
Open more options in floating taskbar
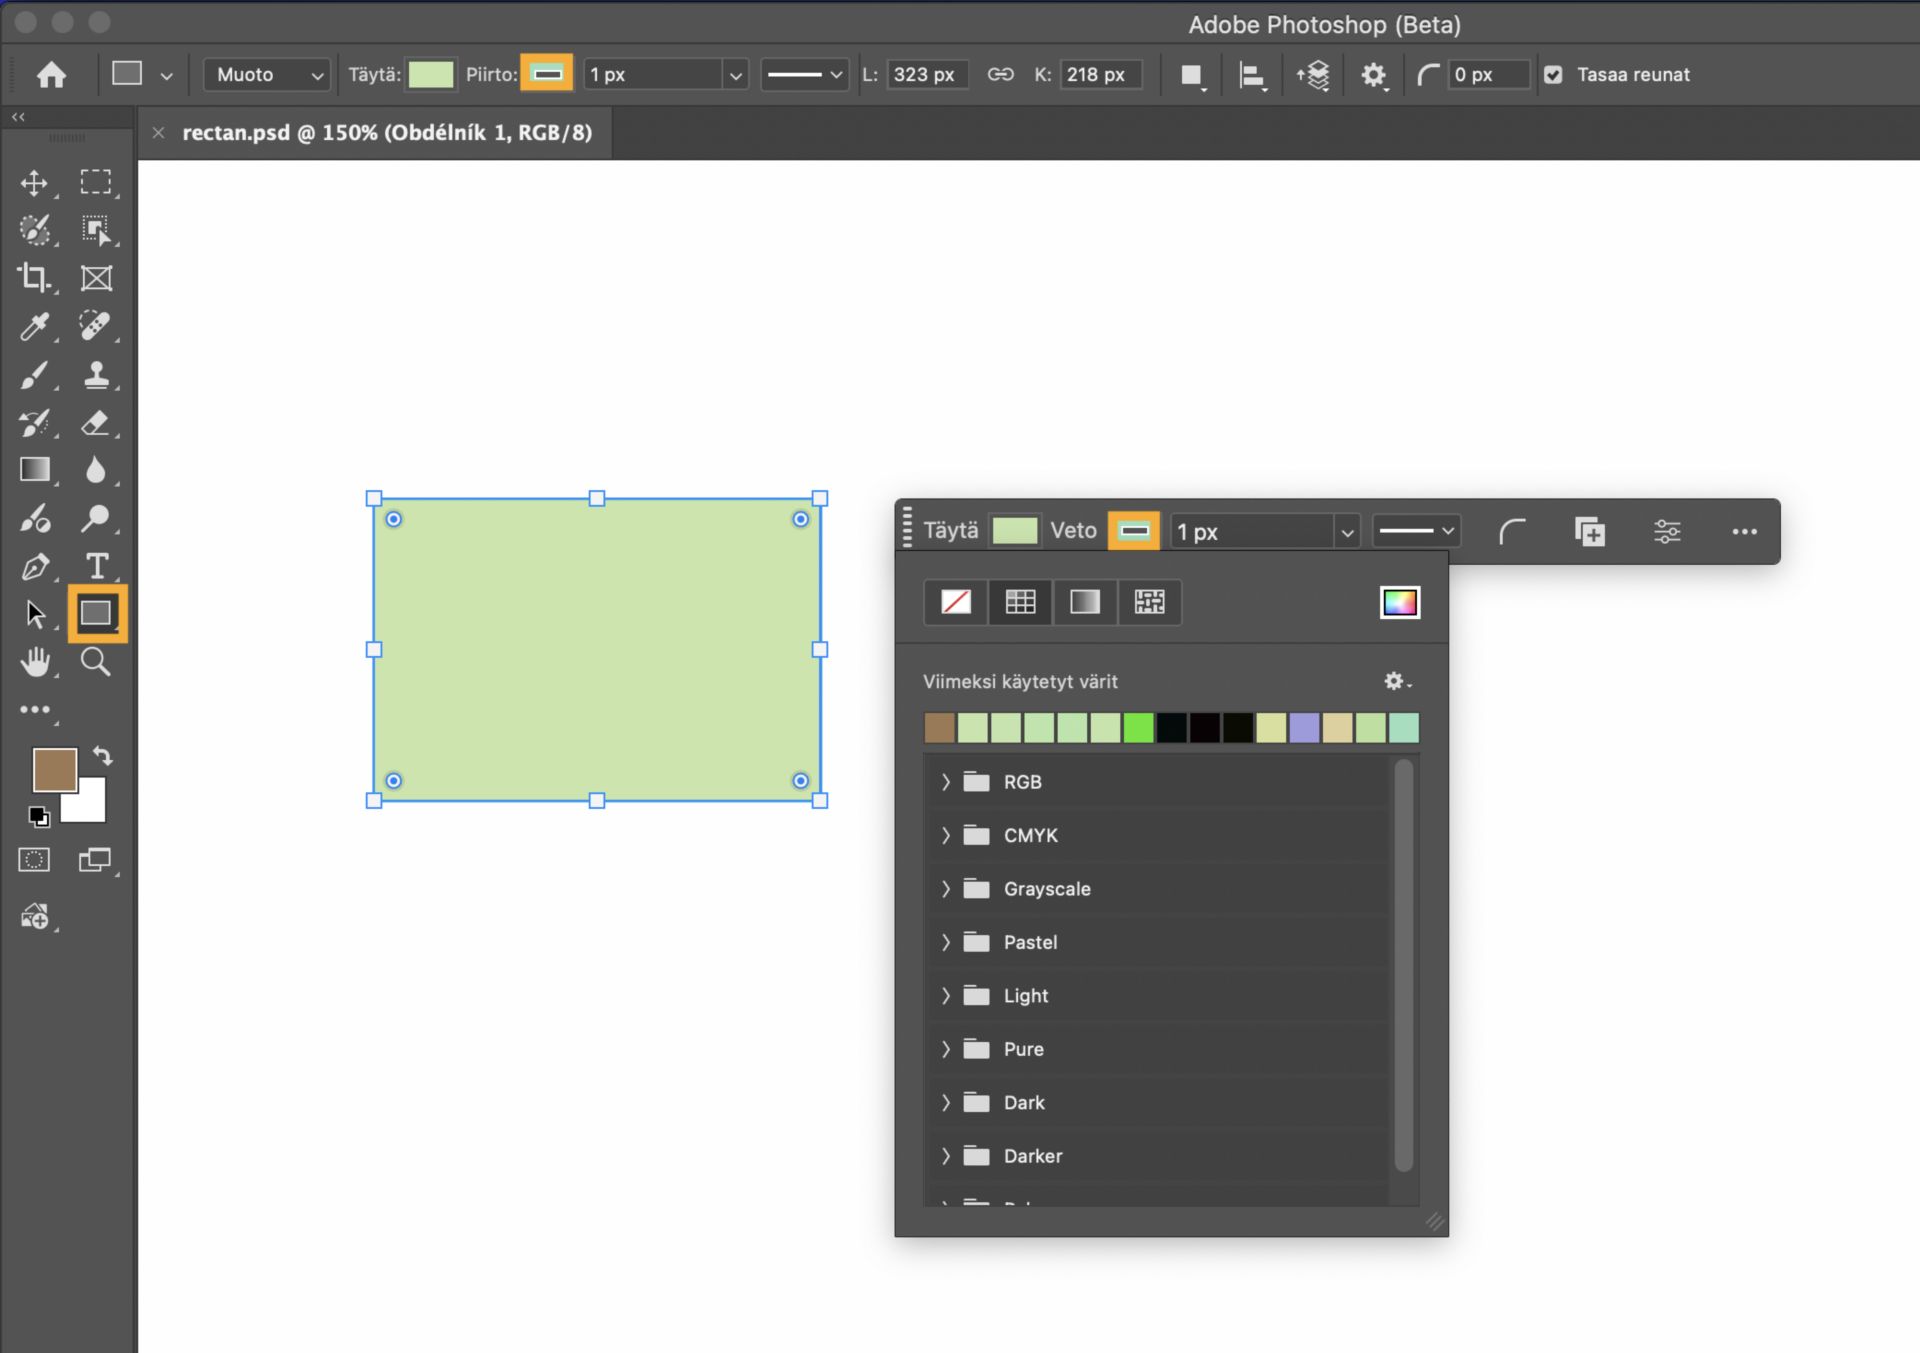point(1744,532)
